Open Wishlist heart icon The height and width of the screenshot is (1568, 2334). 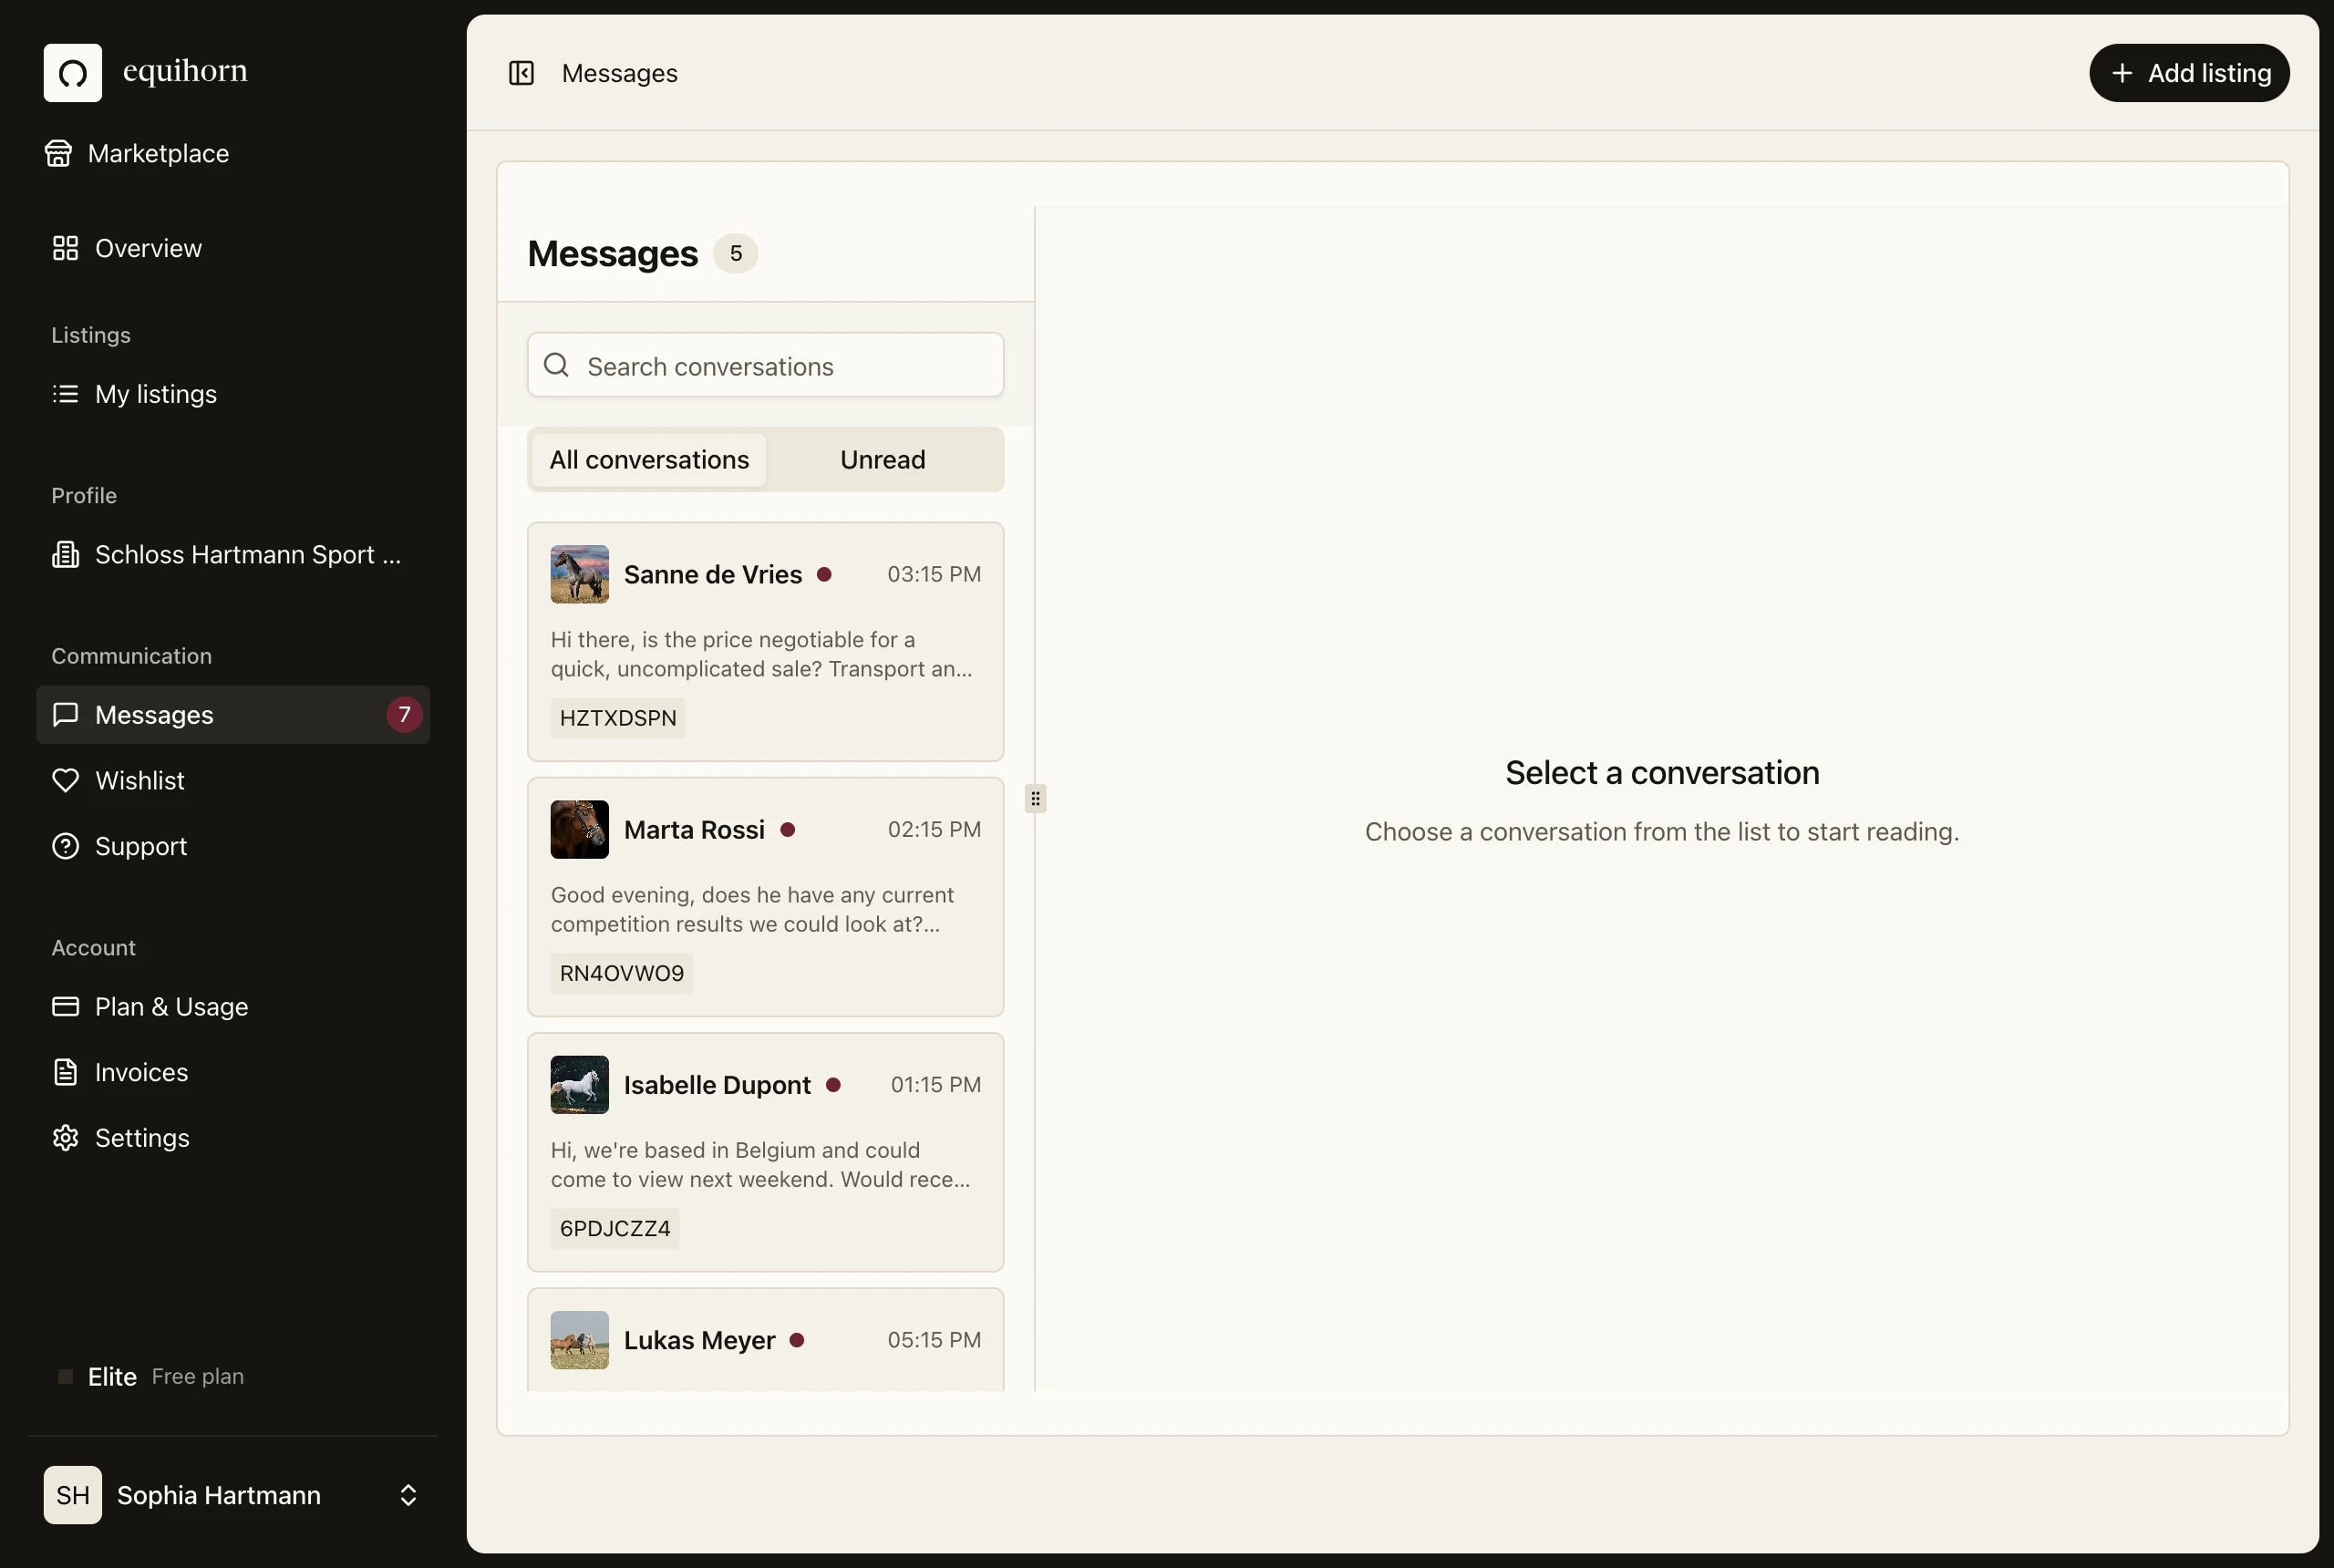coord(66,780)
